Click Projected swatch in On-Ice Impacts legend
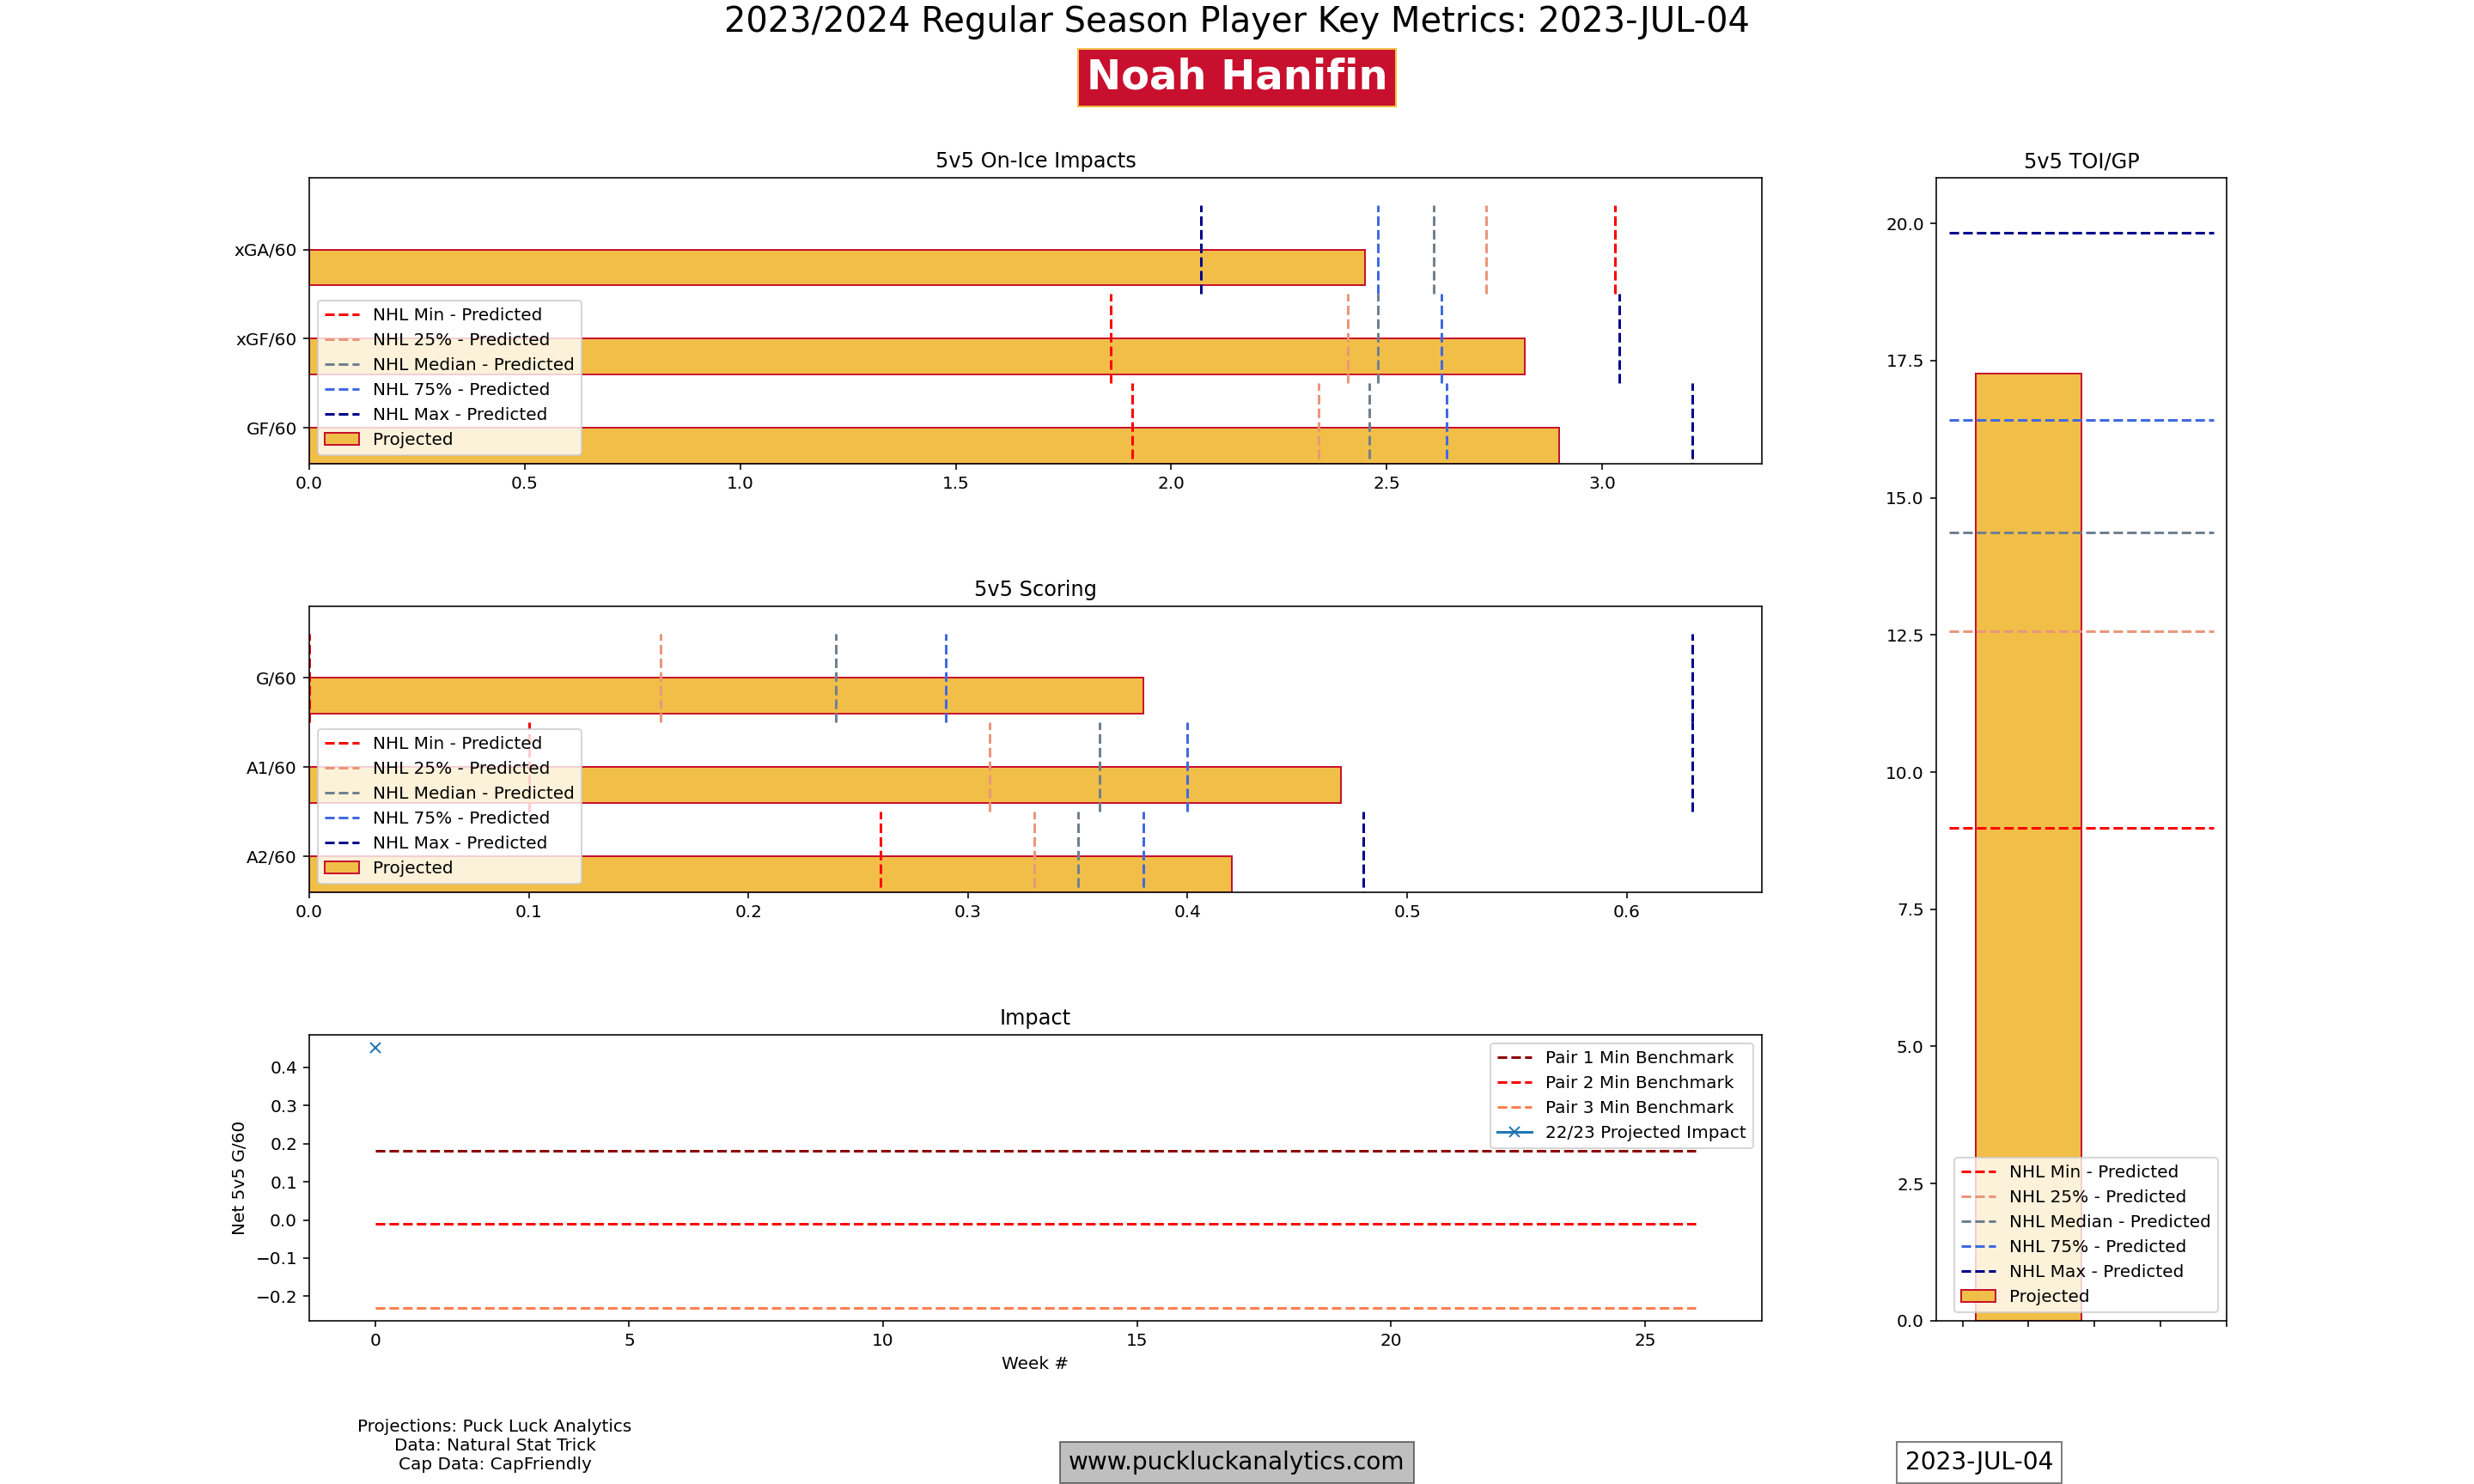 [342, 439]
